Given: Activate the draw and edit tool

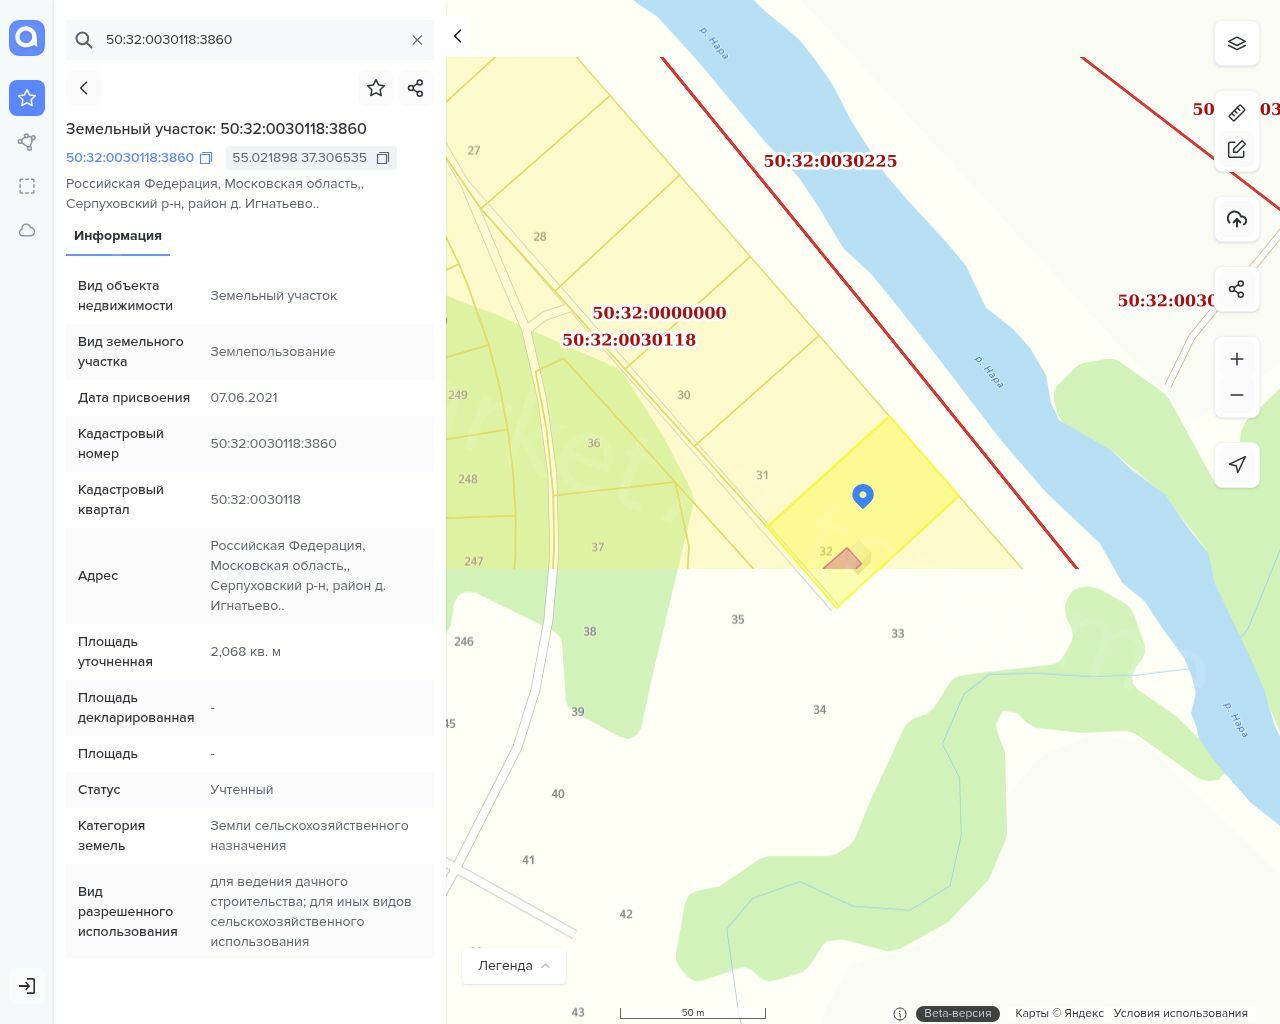Looking at the screenshot, I should [x=1236, y=149].
